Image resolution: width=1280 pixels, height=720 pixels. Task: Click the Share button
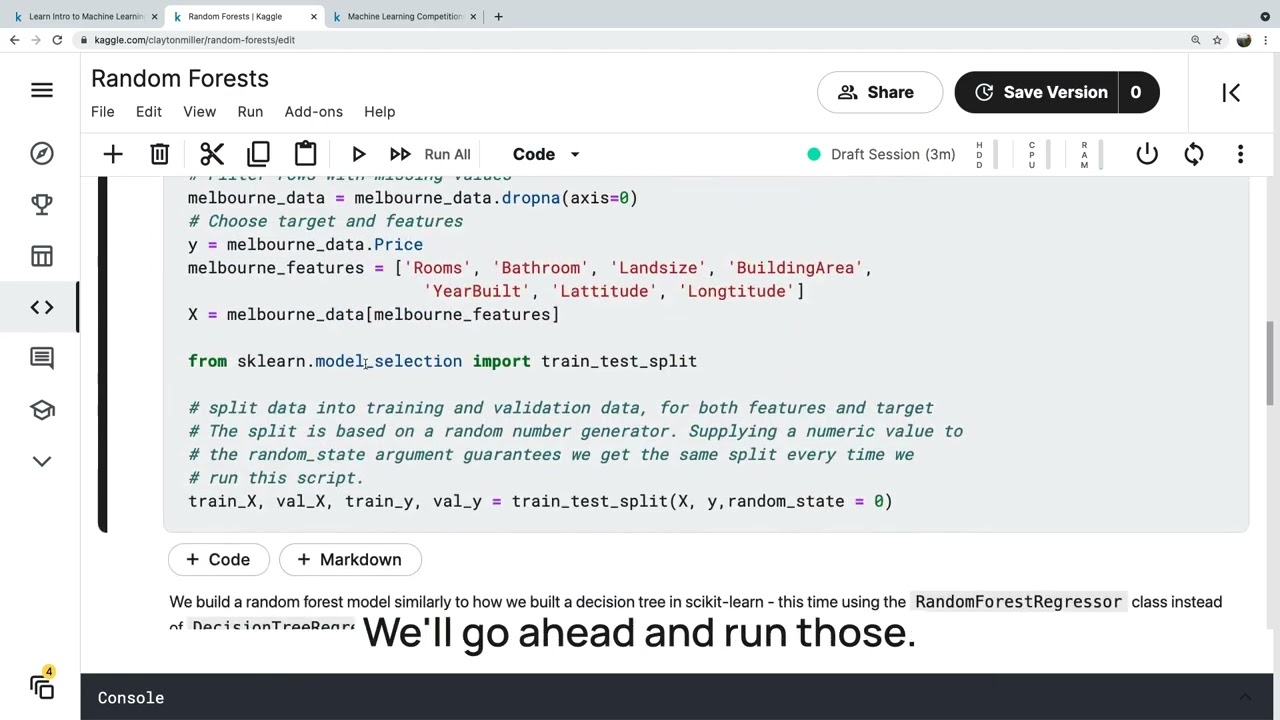point(879,92)
